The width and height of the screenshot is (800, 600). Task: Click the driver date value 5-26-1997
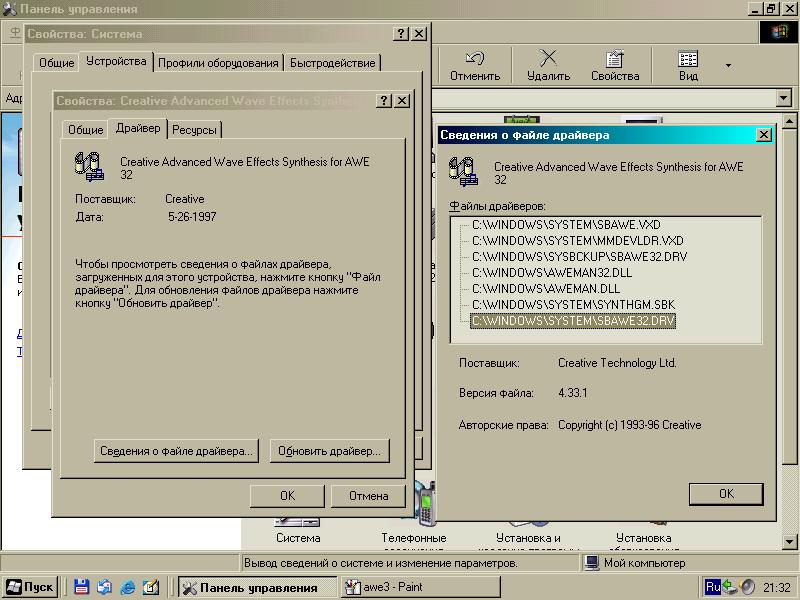click(192, 217)
